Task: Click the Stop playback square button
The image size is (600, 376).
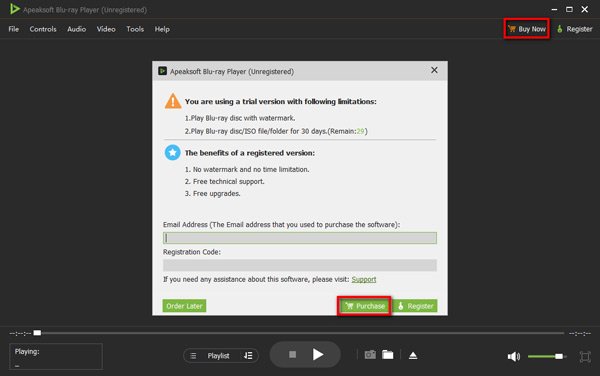Action: coord(292,355)
